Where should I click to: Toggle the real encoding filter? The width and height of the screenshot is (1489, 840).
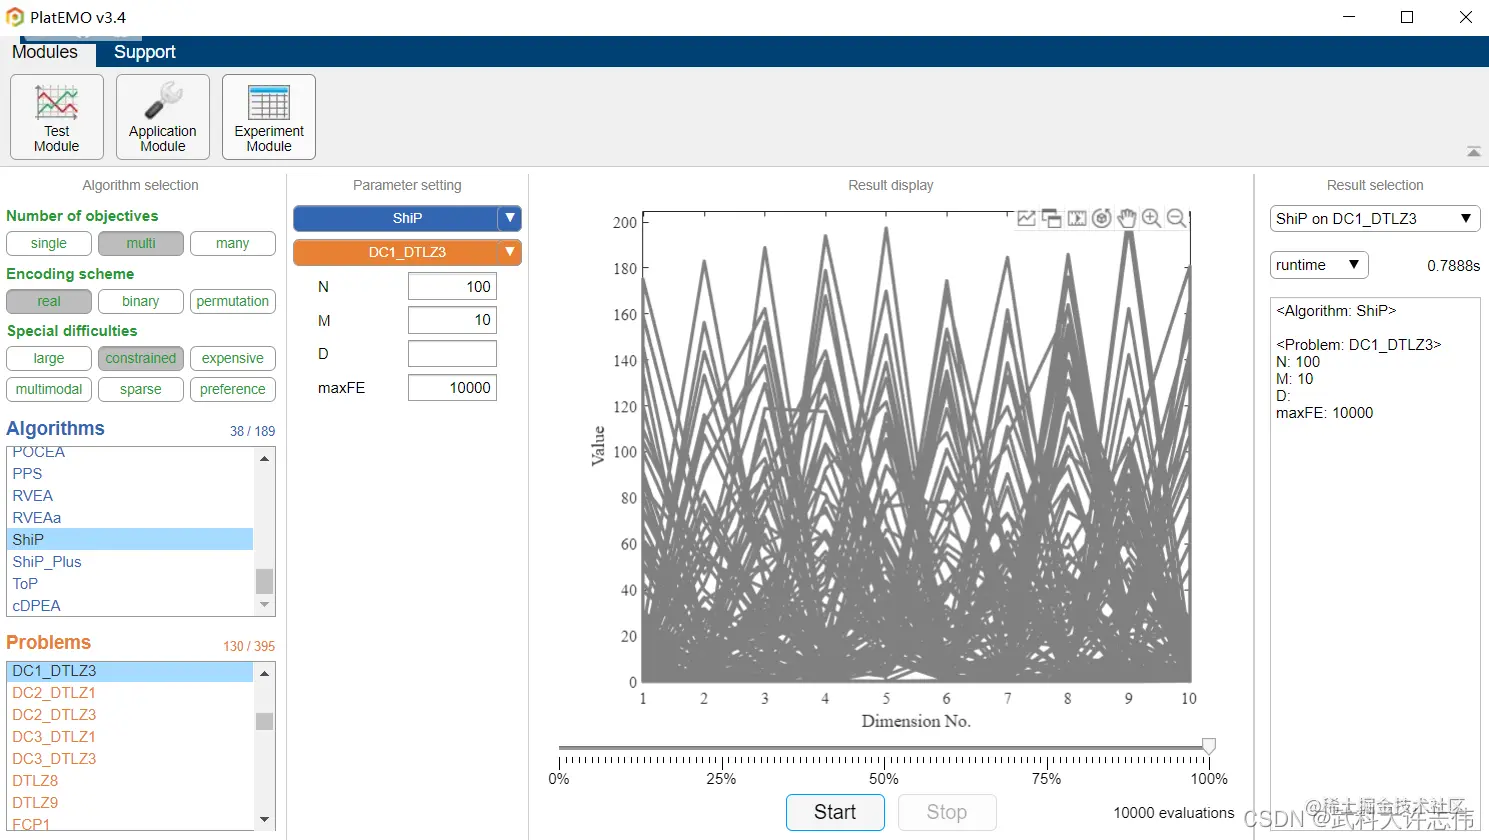point(49,301)
